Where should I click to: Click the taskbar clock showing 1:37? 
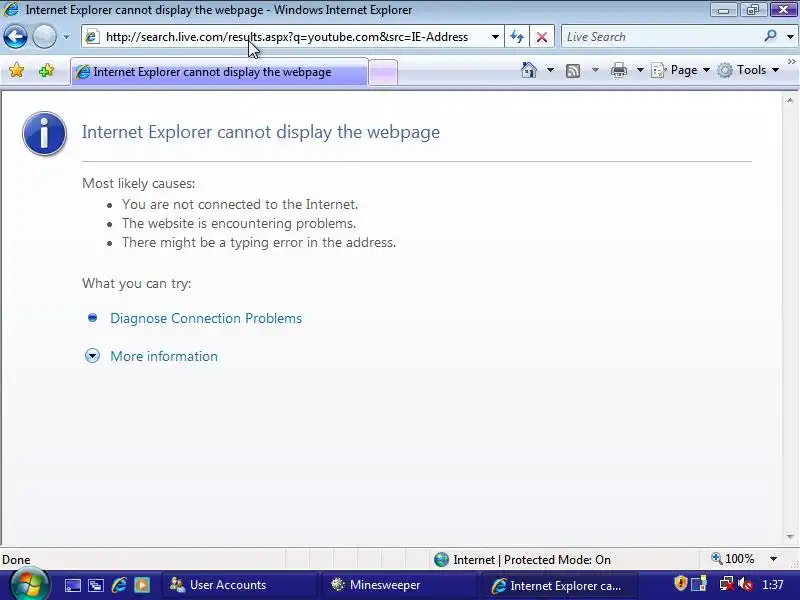[x=772, y=585]
